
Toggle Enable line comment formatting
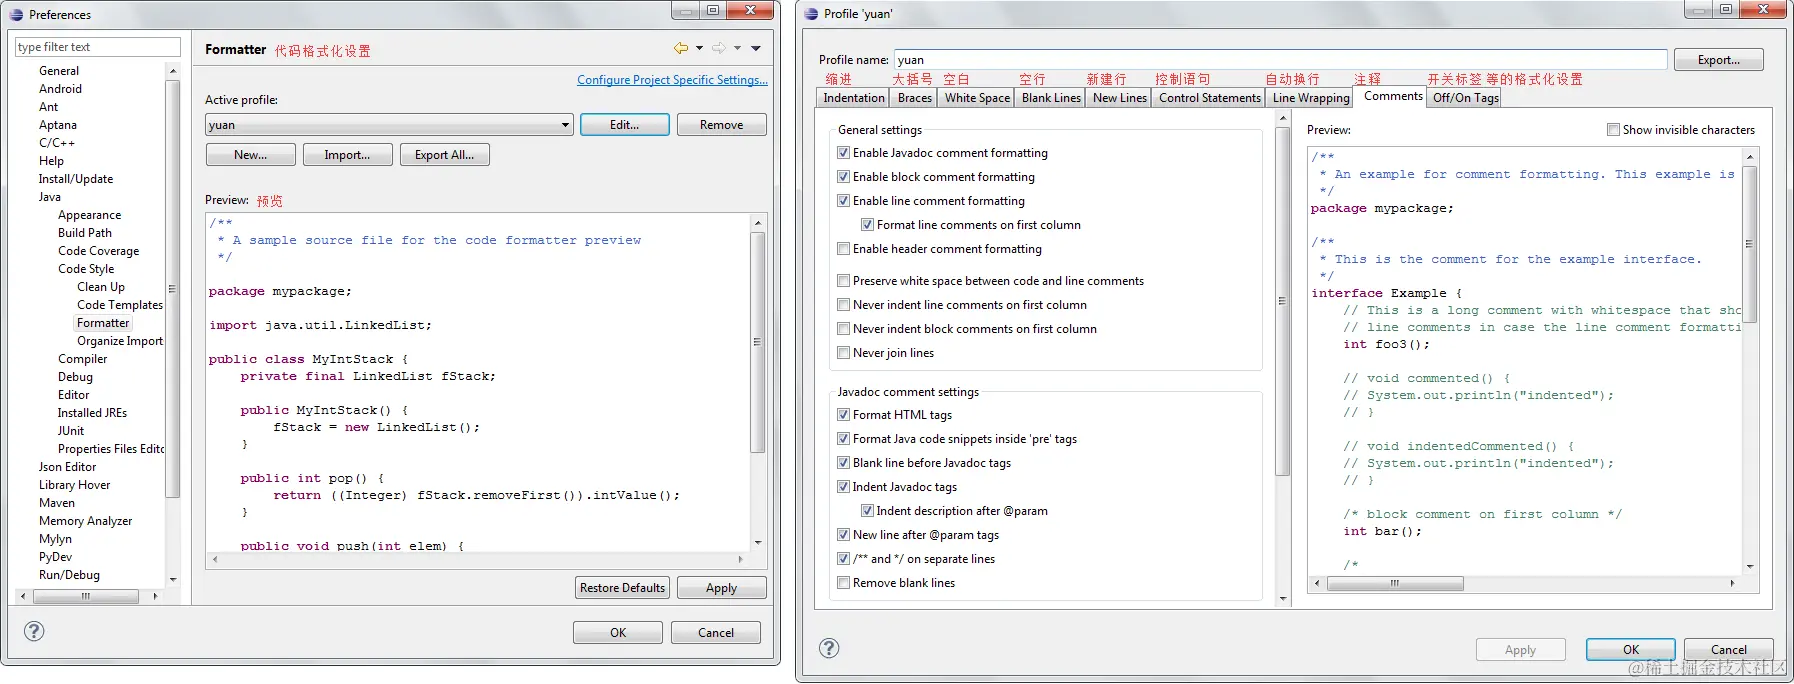tap(843, 201)
